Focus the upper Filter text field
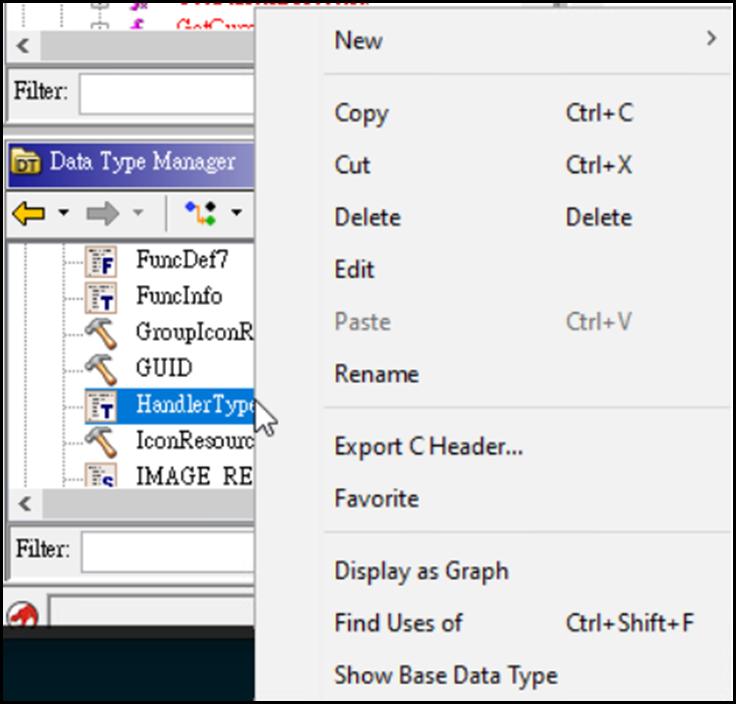This screenshot has width=736, height=704. pos(167,94)
